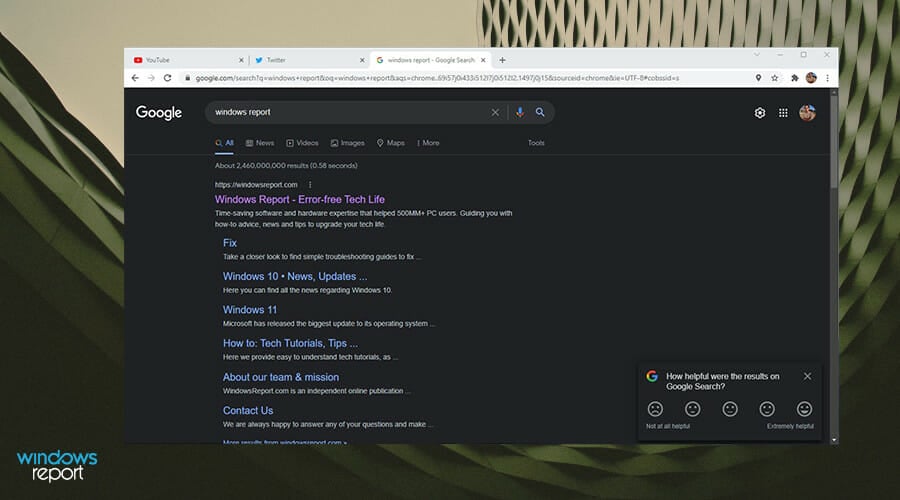Open the three-dot menu beside windowsreport.com URL

coord(310,185)
